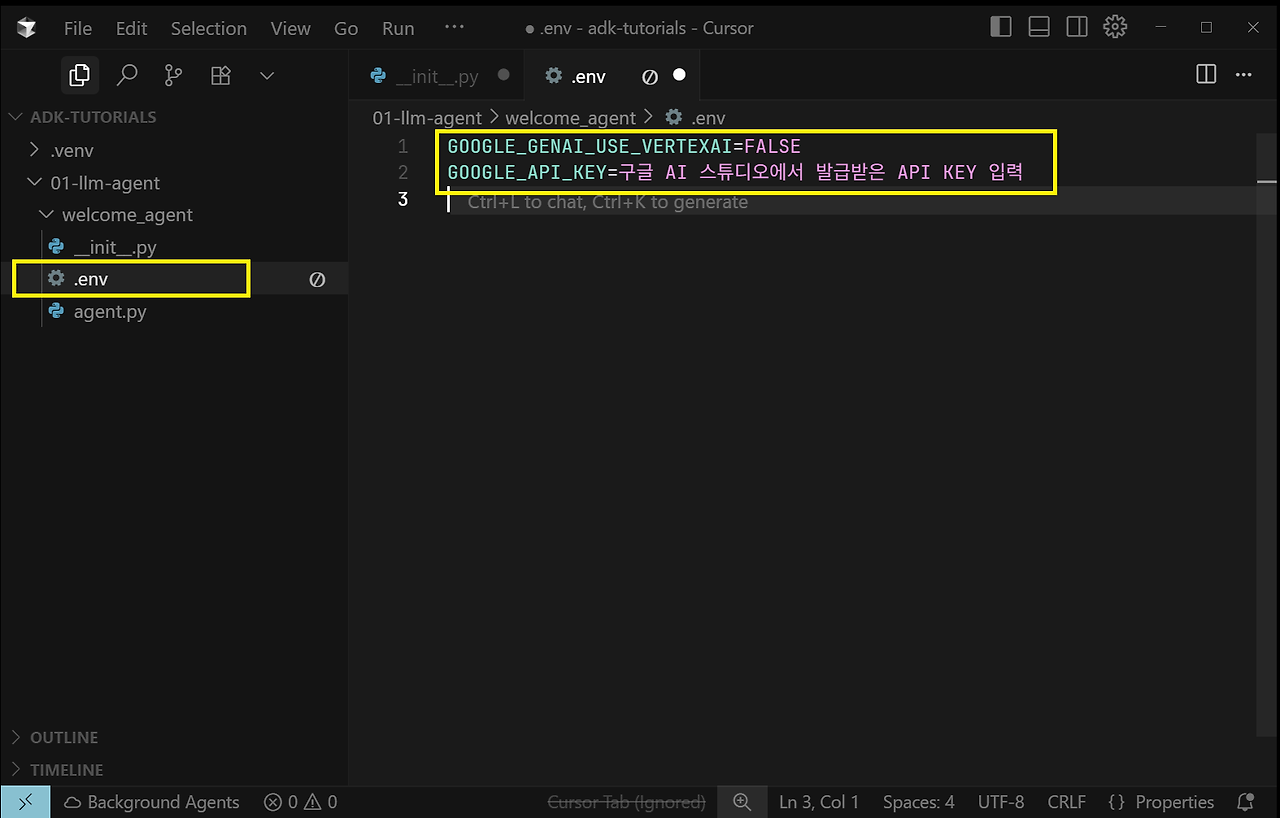Show more sidebar views chevron

pyautogui.click(x=267, y=75)
